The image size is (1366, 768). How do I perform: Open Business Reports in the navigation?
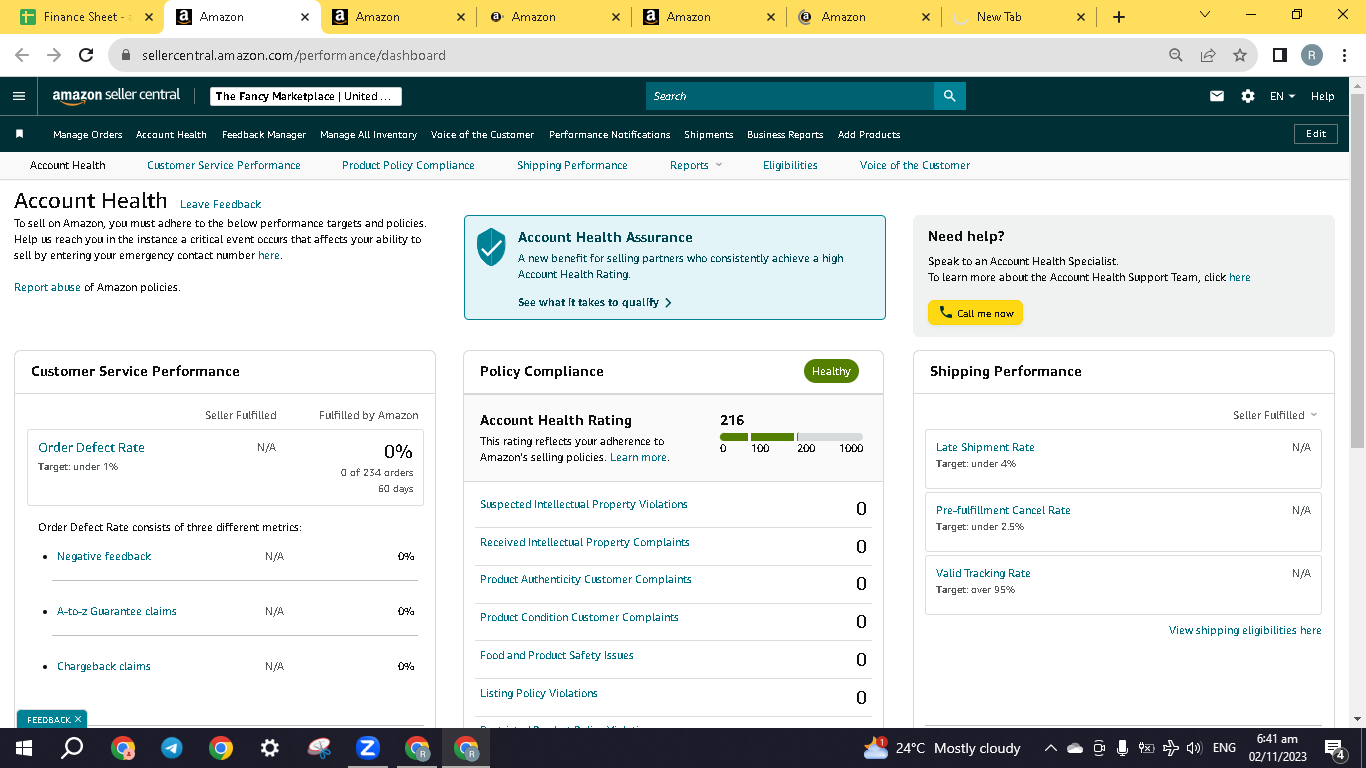coord(785,134)
